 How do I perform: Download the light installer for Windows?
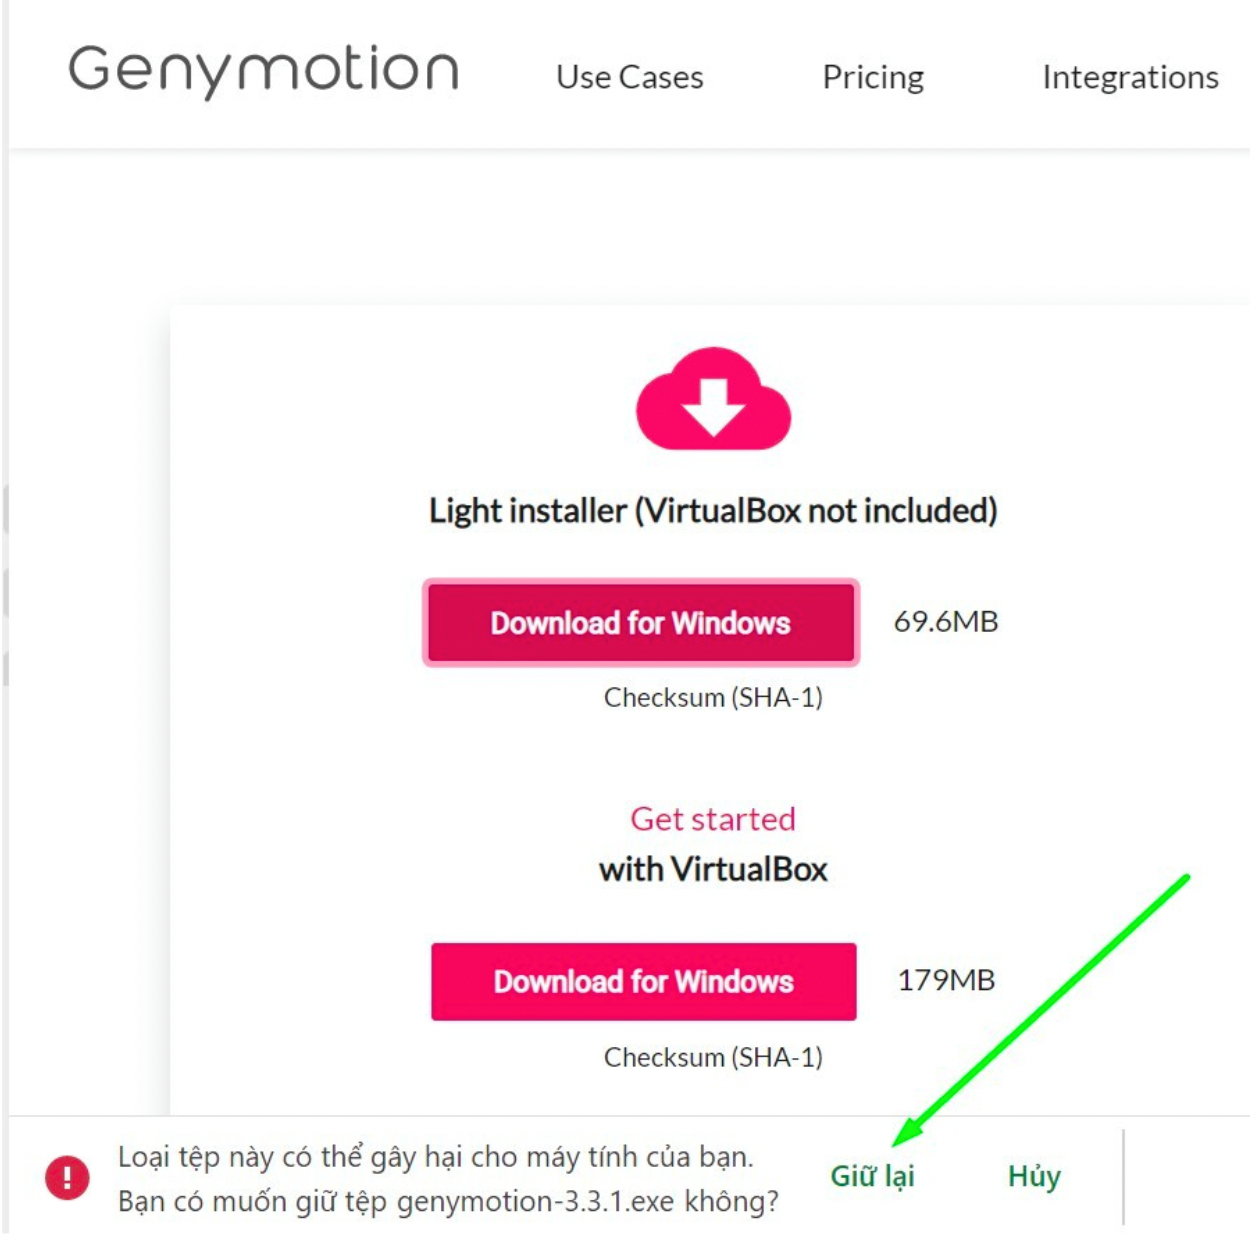[641, 622]
